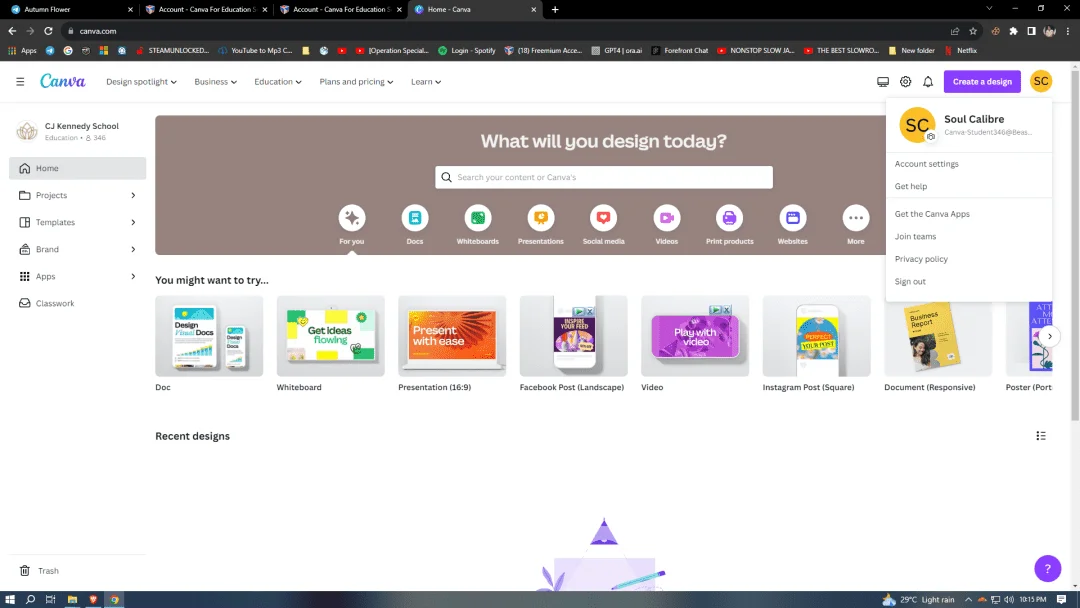Image resolution: width=1080 pixels, height=608 pixels.
Task: Select the Videos category icon
Action: pos(667,218)
